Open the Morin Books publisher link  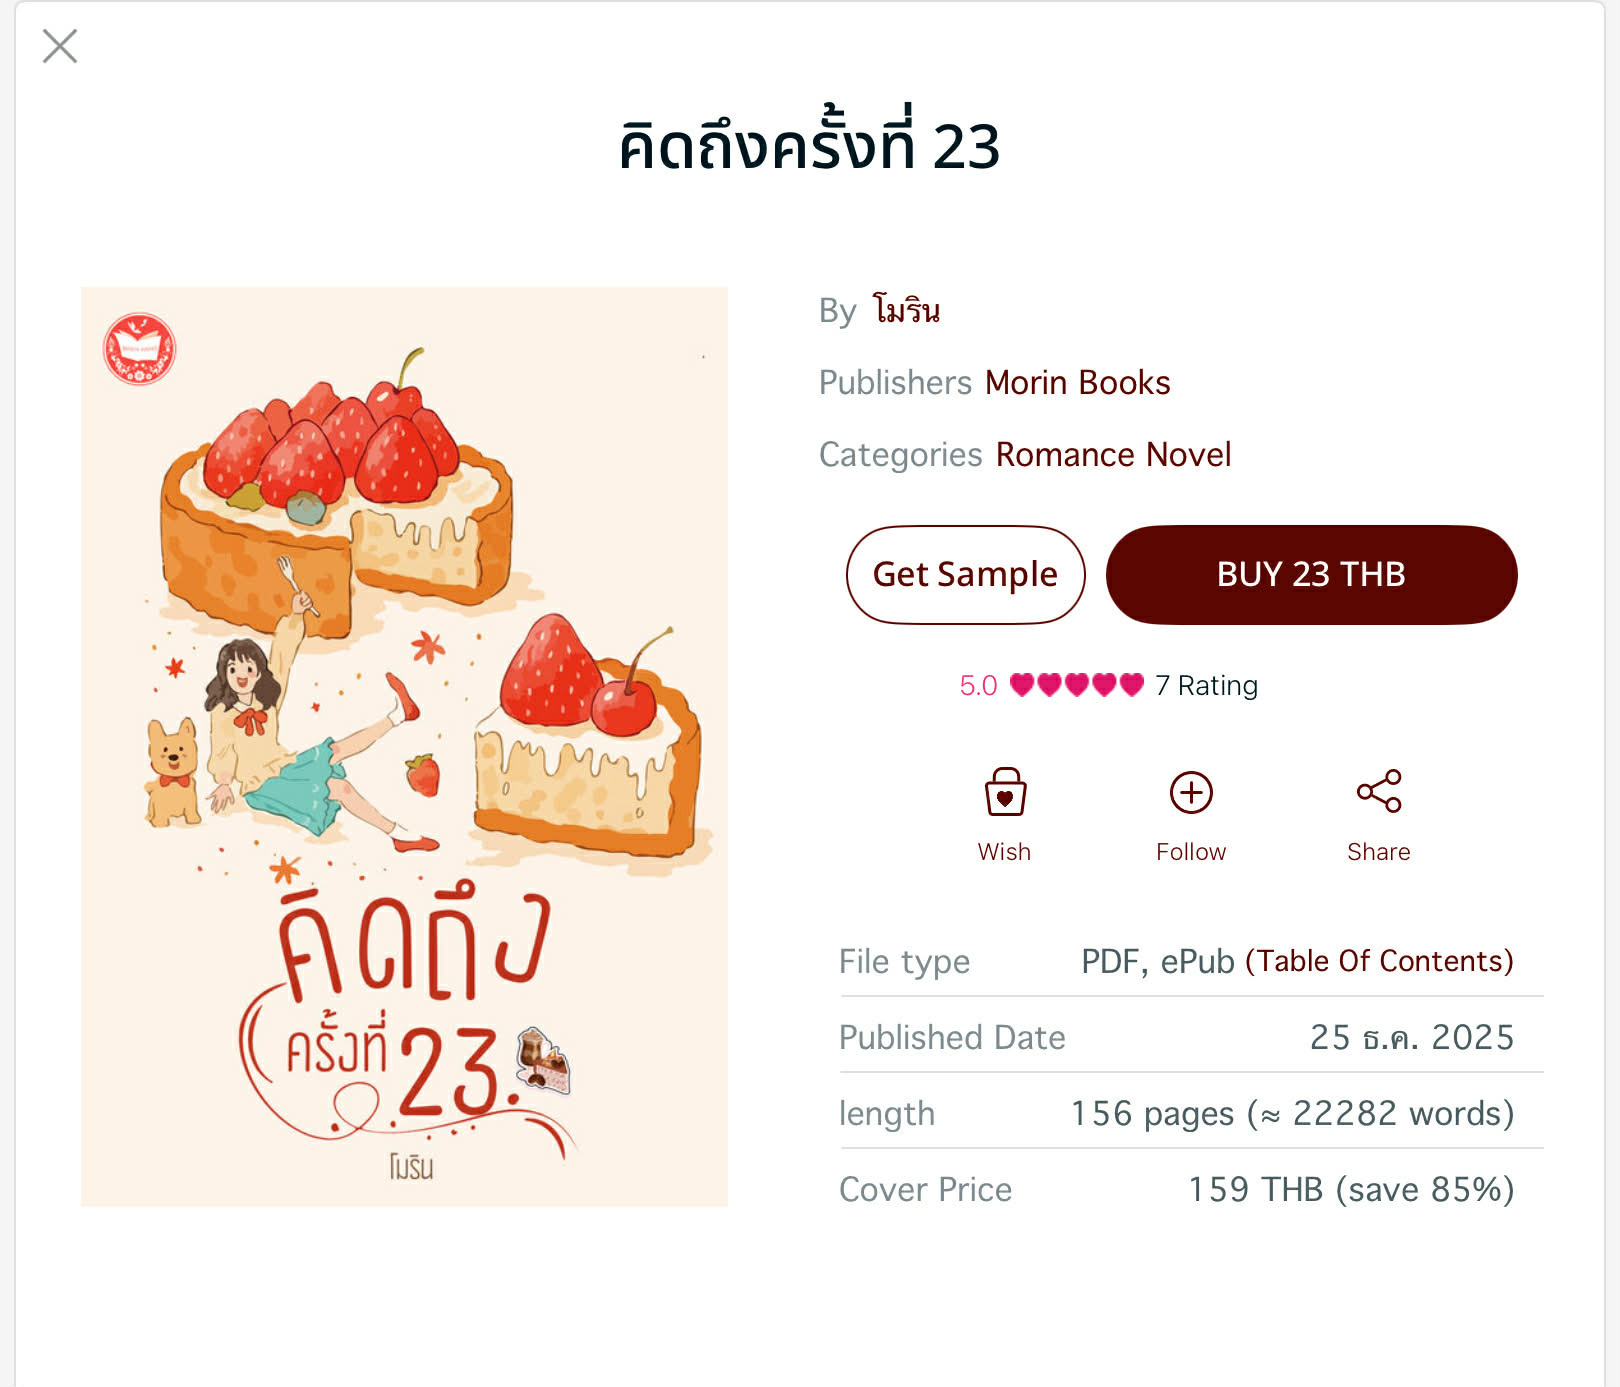pyautogui.click(x=1077, y=383)
